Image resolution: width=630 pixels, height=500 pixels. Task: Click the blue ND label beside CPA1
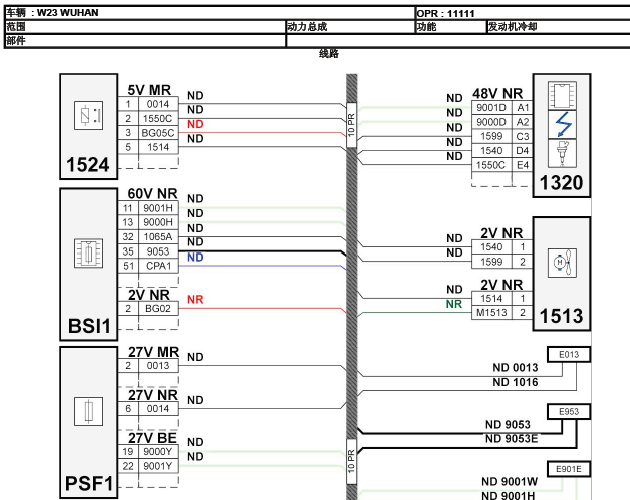coord(195,257)
